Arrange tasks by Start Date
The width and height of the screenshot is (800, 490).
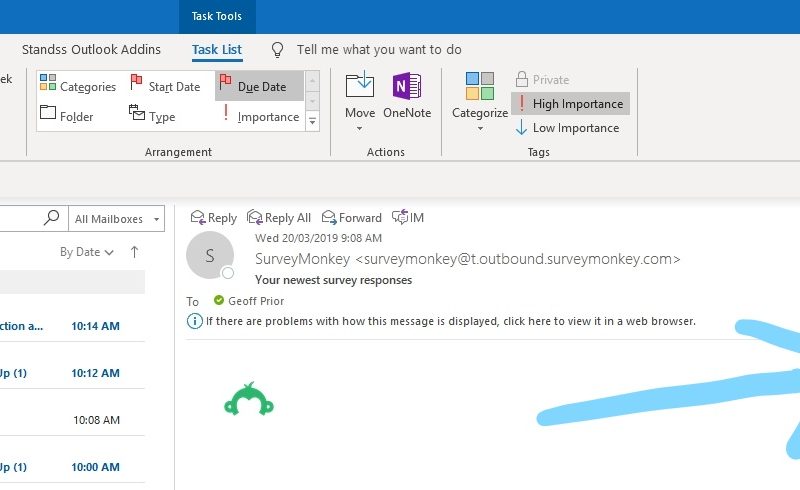click(x=165, y=86)
